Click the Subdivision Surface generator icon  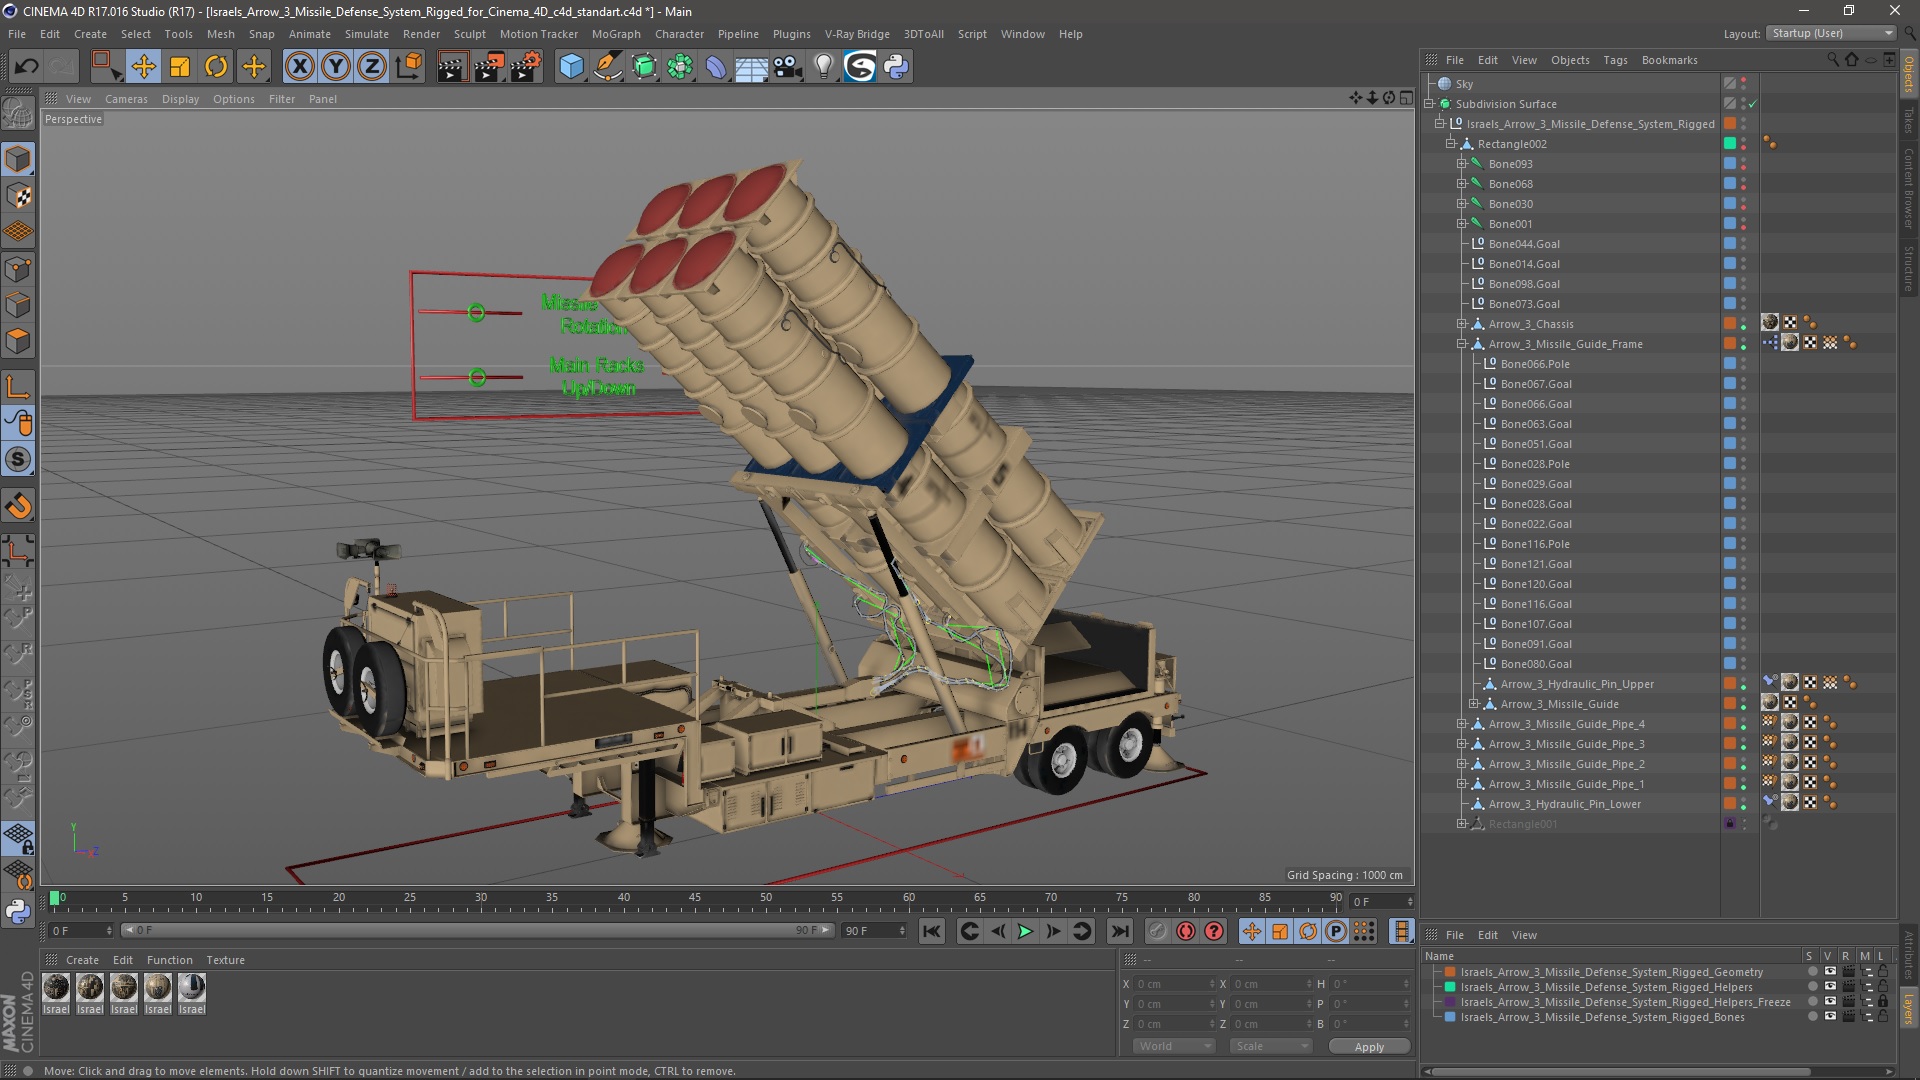click(644, 67)
